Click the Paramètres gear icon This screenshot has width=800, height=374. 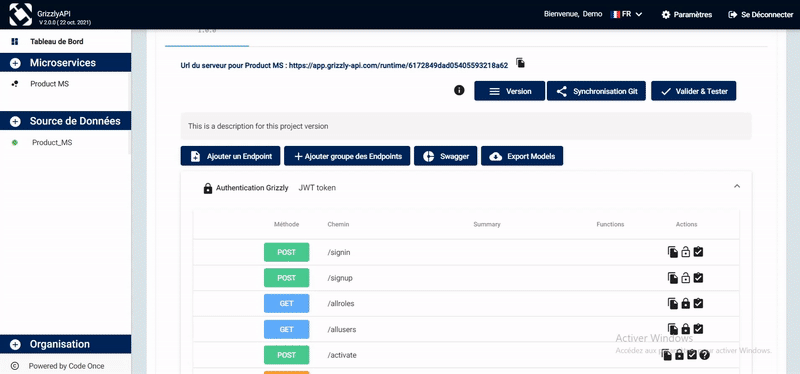(666, 15)
